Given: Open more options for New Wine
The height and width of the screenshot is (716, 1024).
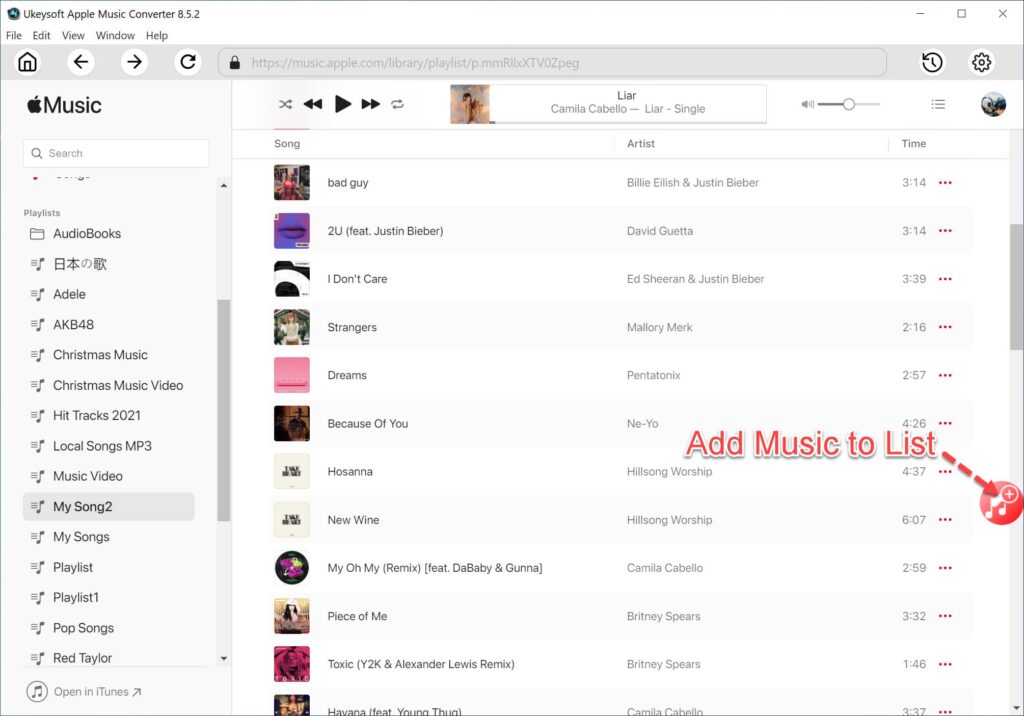Looking at the screenshot, I should tap(945, 520).
